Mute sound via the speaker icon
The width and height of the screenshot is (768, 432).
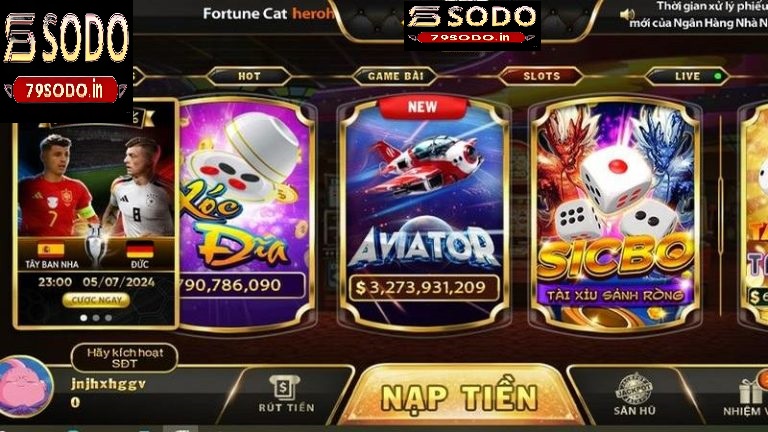point(627,14)
